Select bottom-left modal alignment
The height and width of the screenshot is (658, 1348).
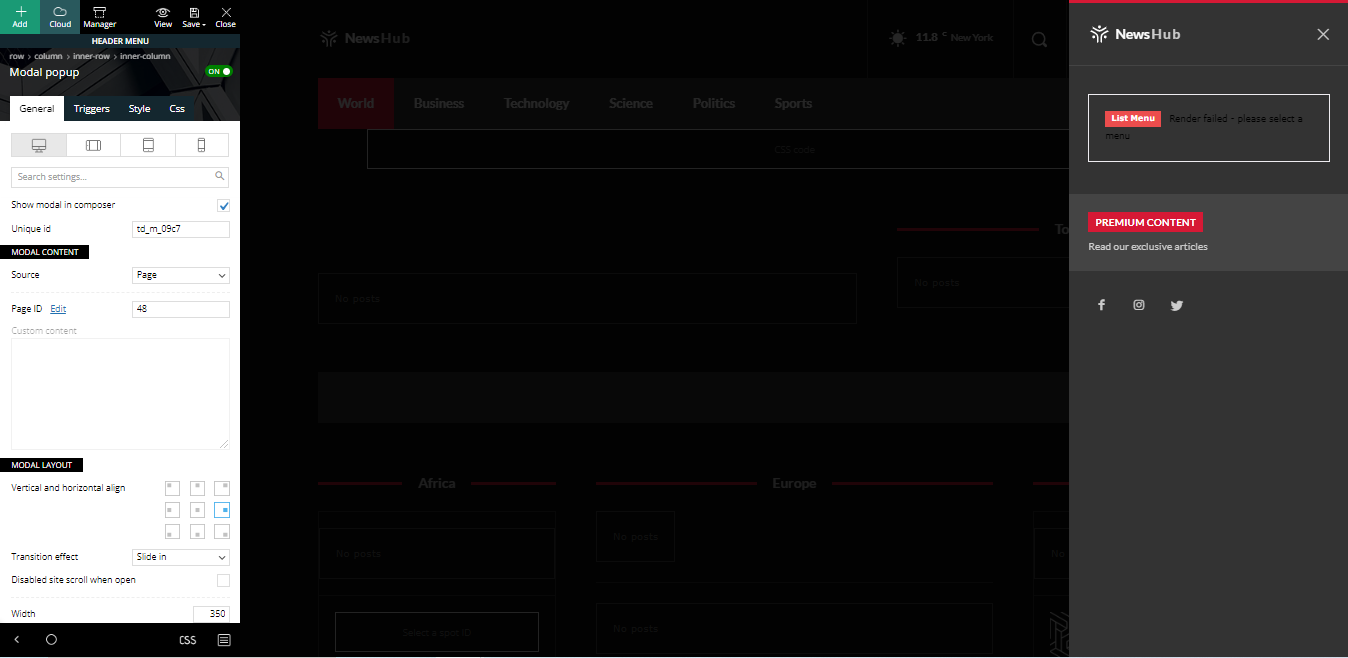pyautogui.click(x=172, y=532)
